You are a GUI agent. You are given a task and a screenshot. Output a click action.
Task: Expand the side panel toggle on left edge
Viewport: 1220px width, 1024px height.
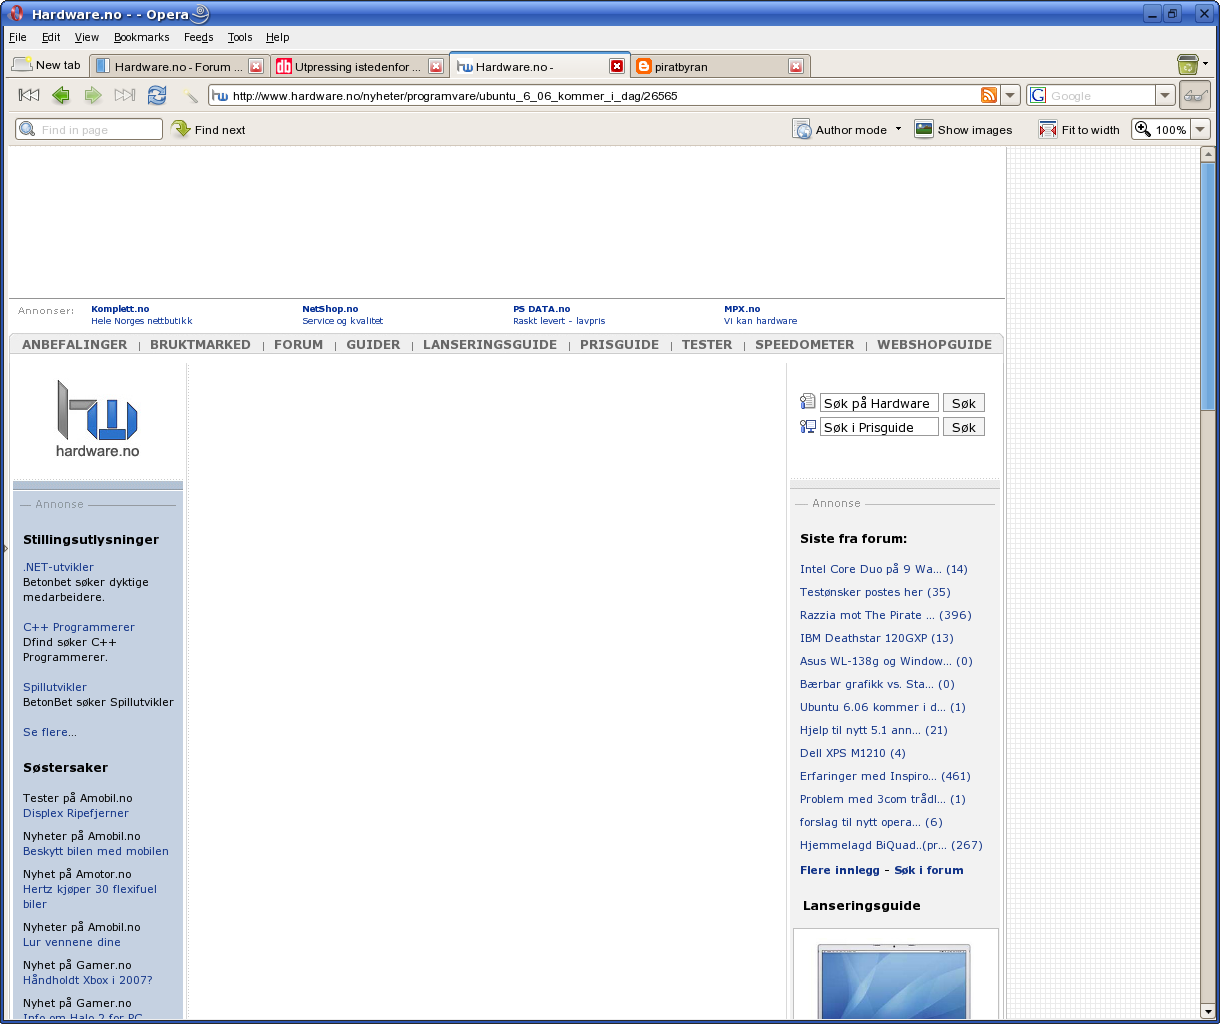point(4,548)
